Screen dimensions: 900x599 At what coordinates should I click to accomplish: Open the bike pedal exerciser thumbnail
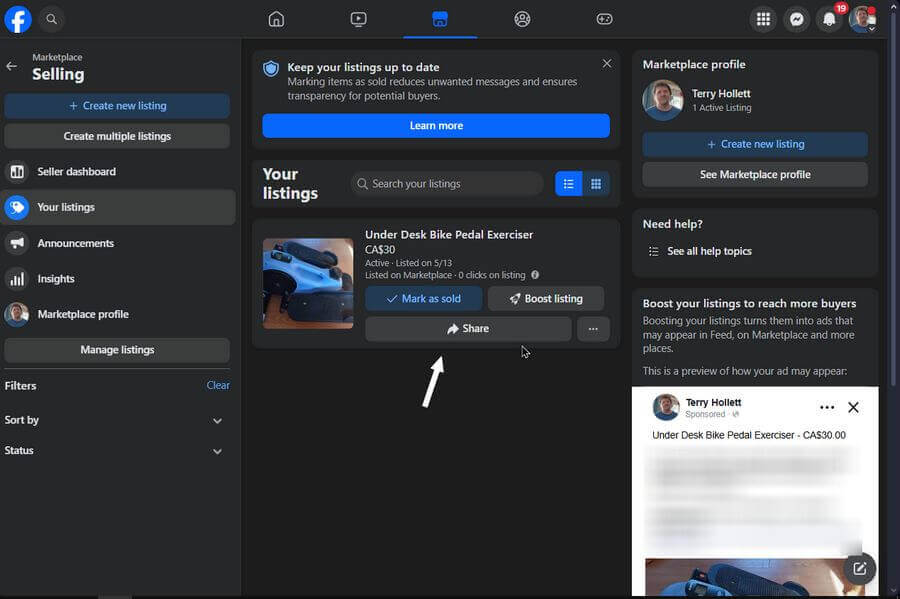tap(308, 283)
